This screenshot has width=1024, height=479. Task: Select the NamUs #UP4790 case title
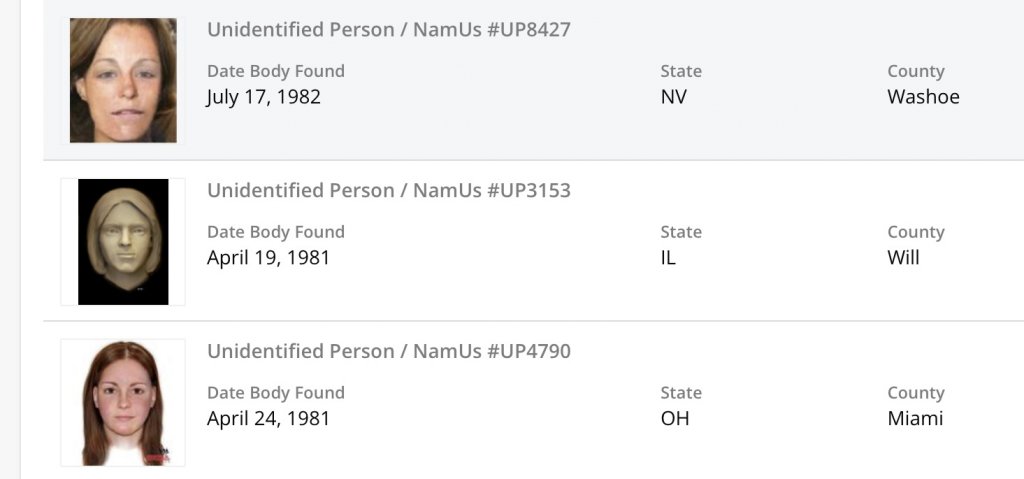[388, 351]
